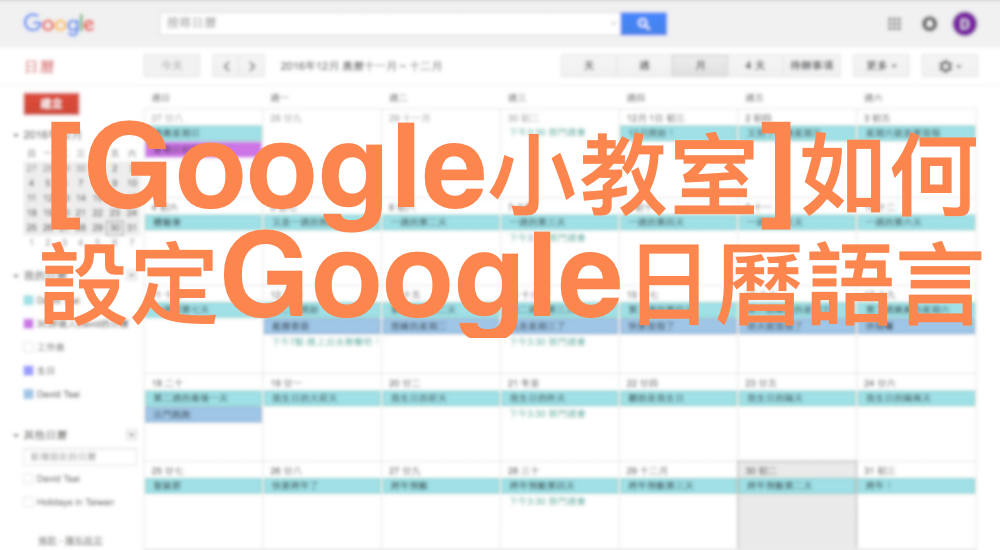Click the date range text 2016年12月
Image resolution: width=1000 pixels, height=550 pixels.
click(309, 66)
